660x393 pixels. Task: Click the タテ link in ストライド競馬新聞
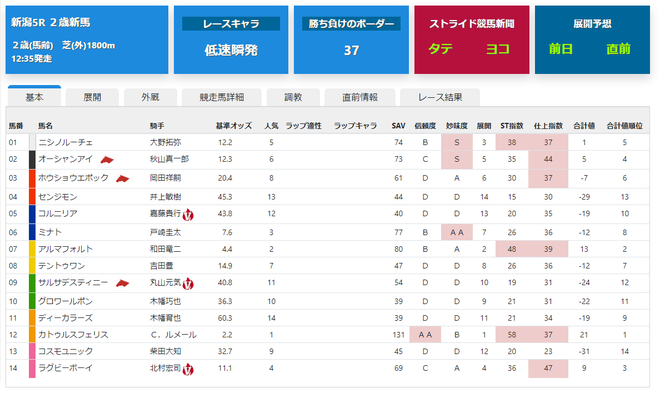[441, 49]
